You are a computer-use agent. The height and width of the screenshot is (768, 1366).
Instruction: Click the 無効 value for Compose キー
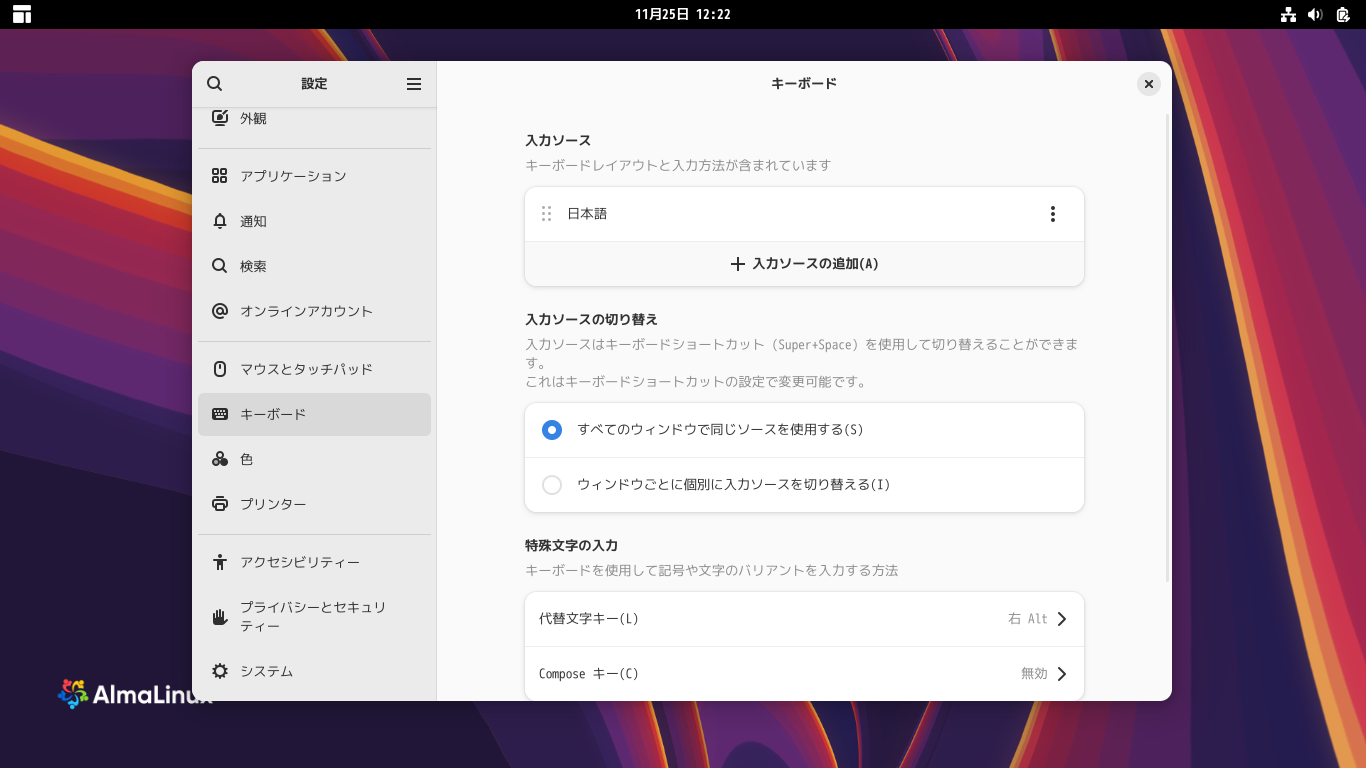[x=1034, y=674]
